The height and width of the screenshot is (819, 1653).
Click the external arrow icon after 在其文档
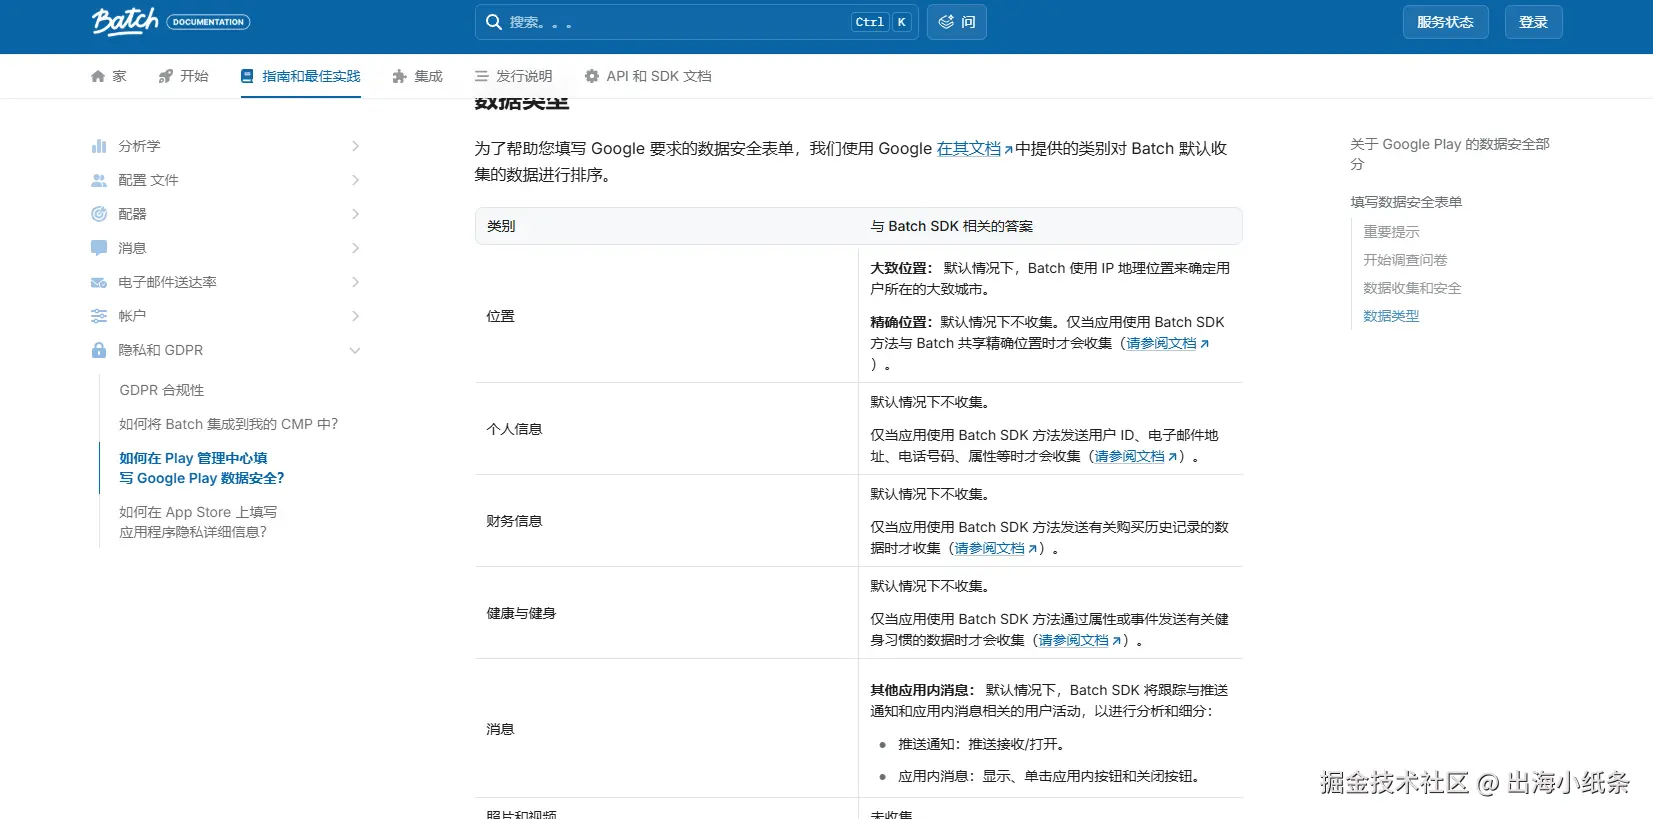[1008, 150]
